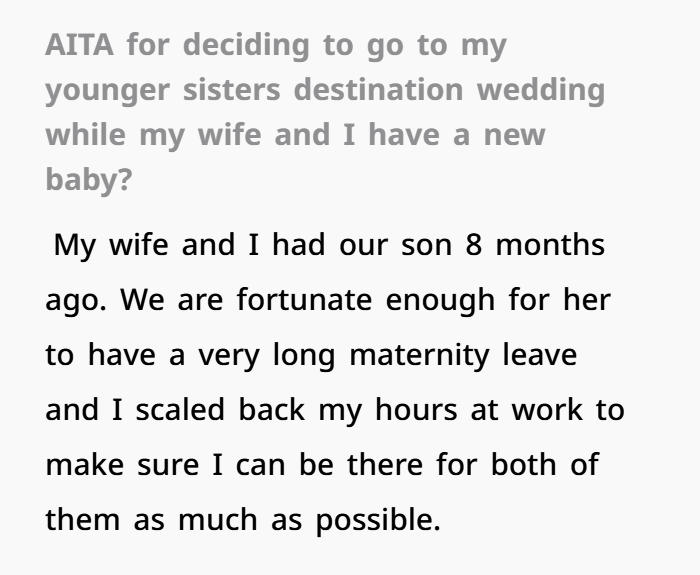Click the word "younger" in the title
Viewport: 700px width, 575px height.
pyautogui.click(x=108, y=91)
